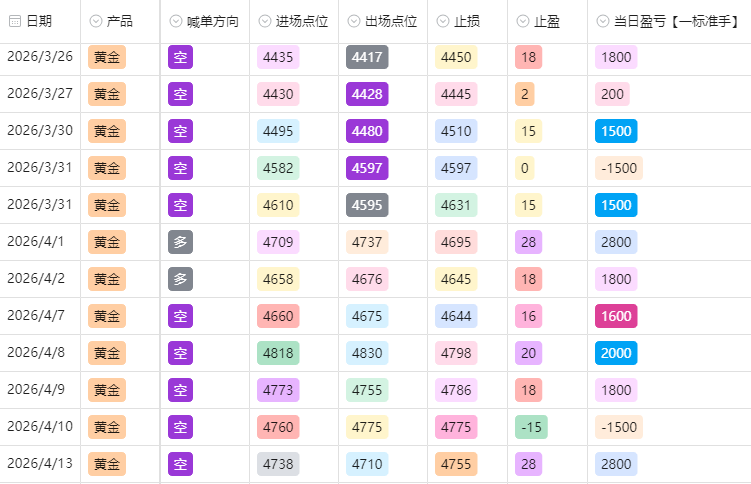Click the circle icon beside 喊单方向 header
The width and height of the screenshot is (751, 484).
(x=176, y=21)
